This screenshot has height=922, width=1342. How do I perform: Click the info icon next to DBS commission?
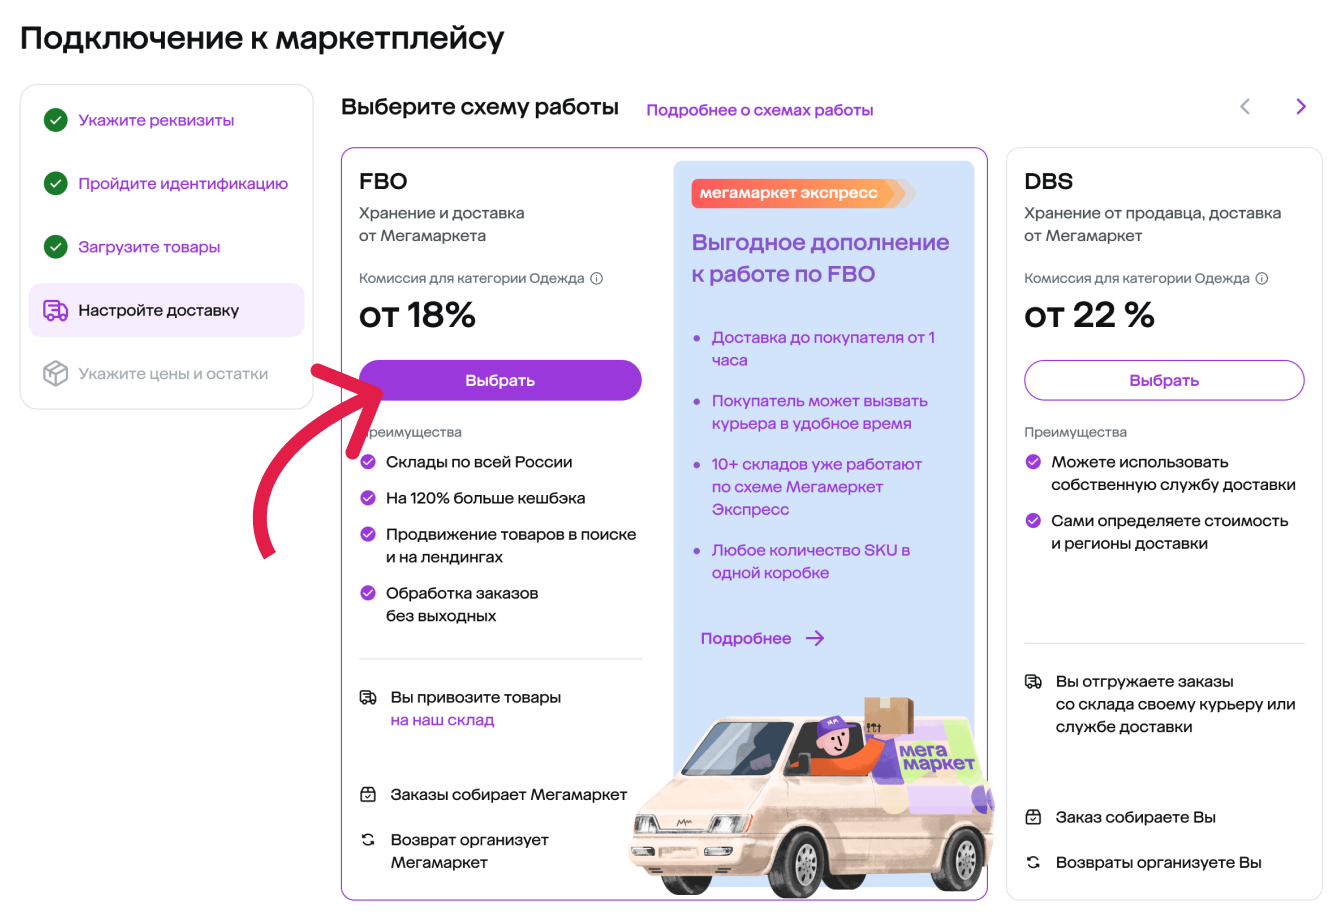pos(1262,279)
